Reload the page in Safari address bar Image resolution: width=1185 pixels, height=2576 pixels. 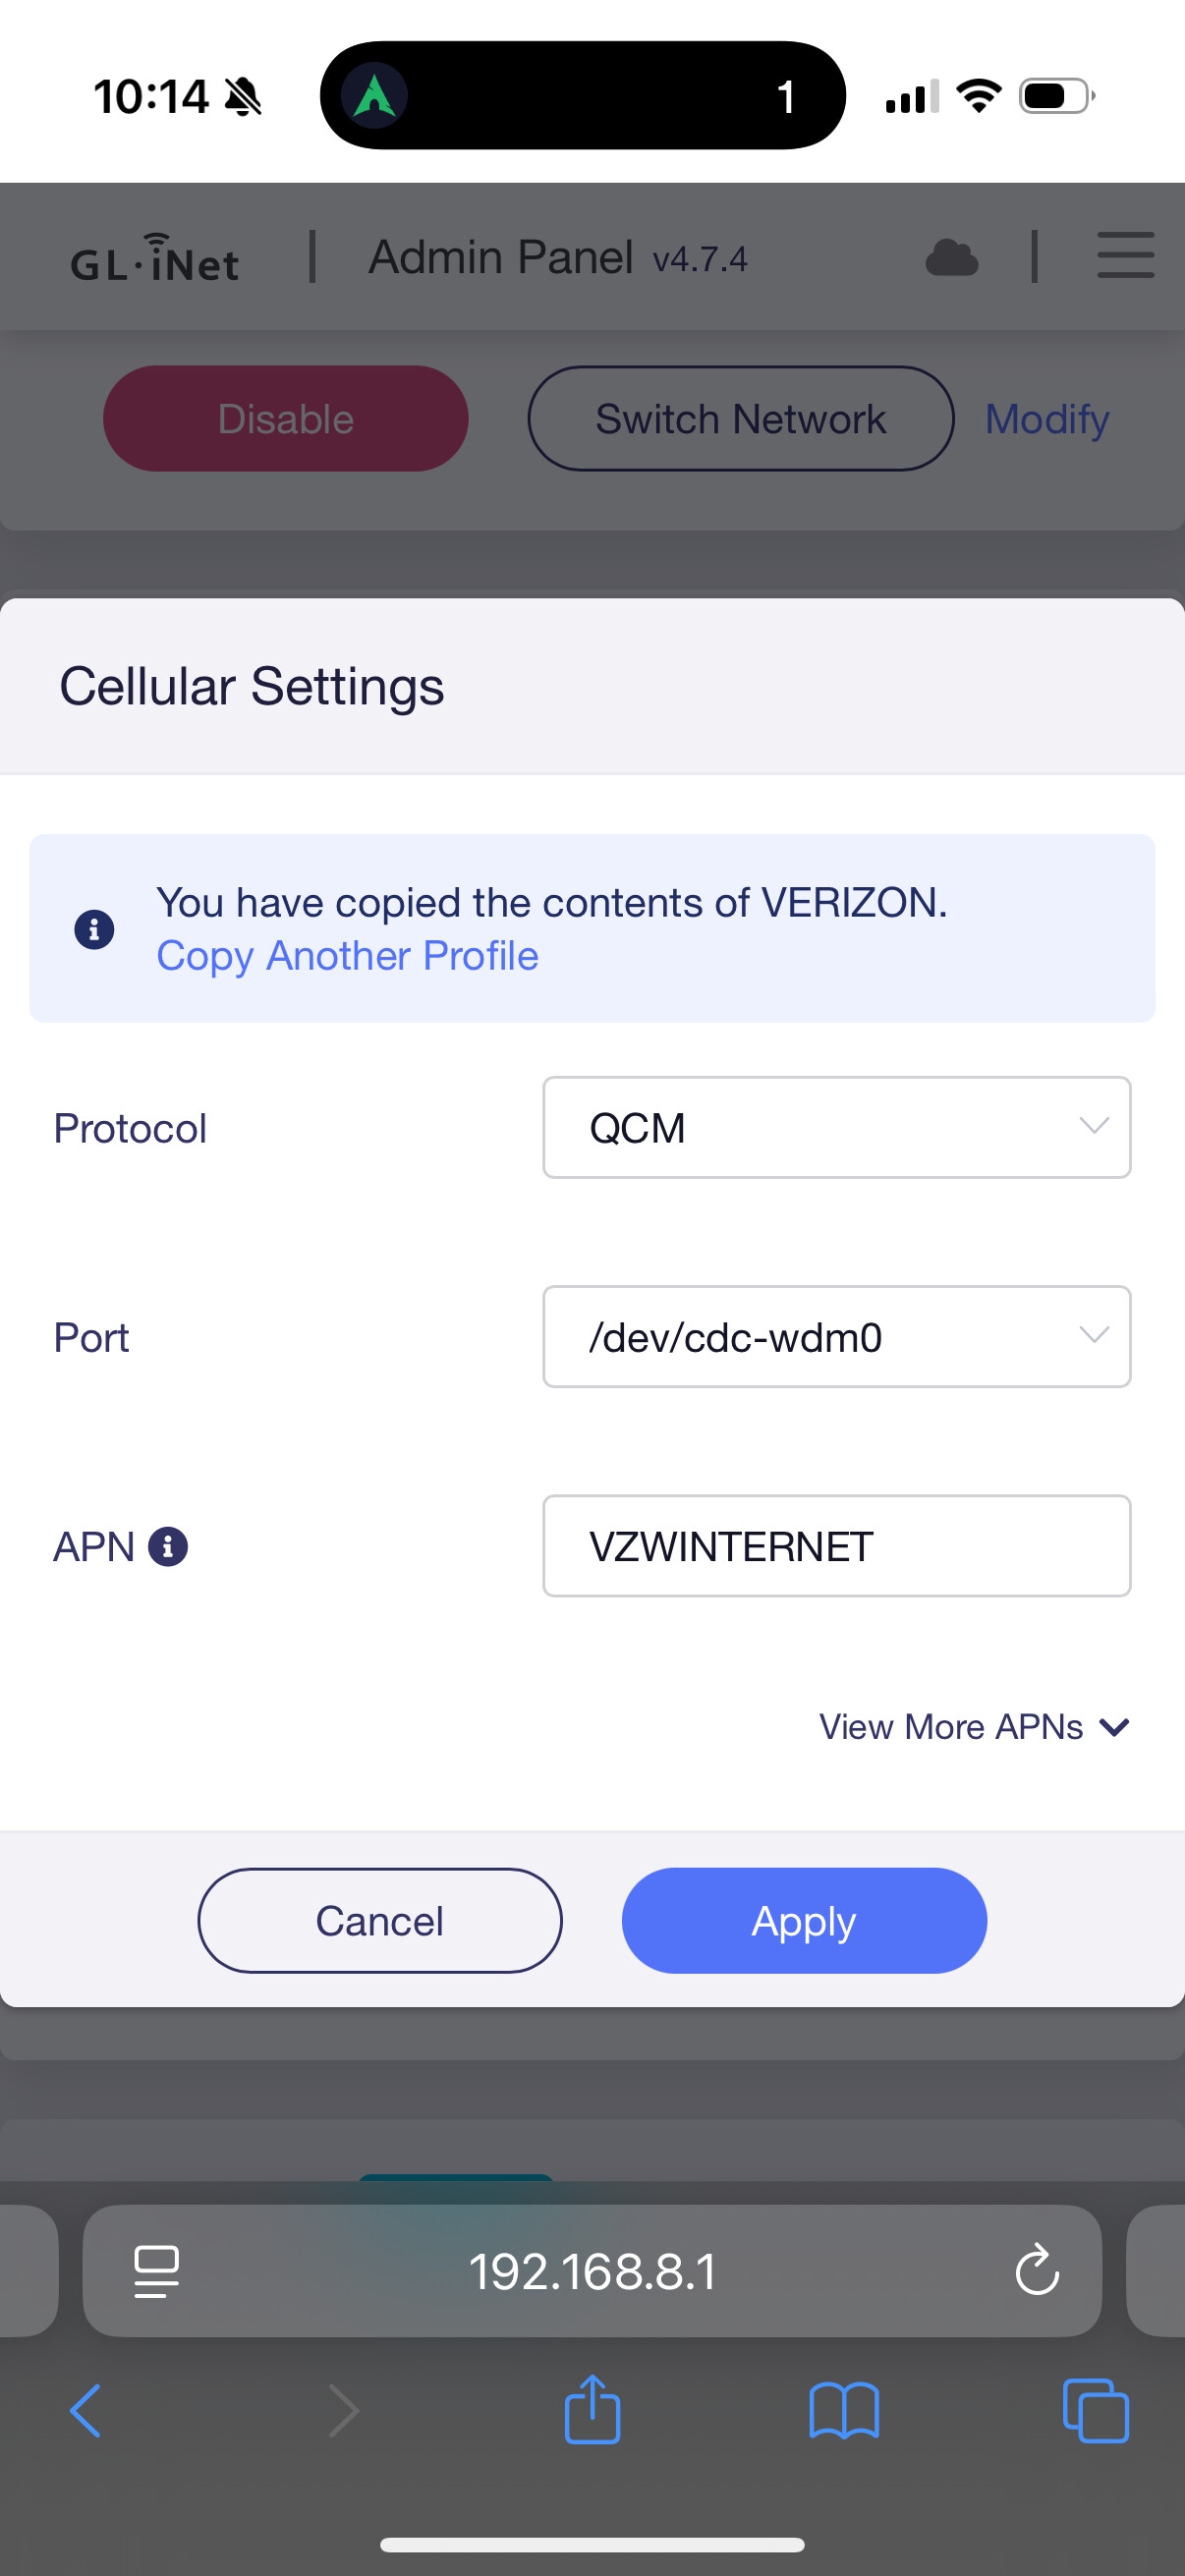click(1036, 2270)
